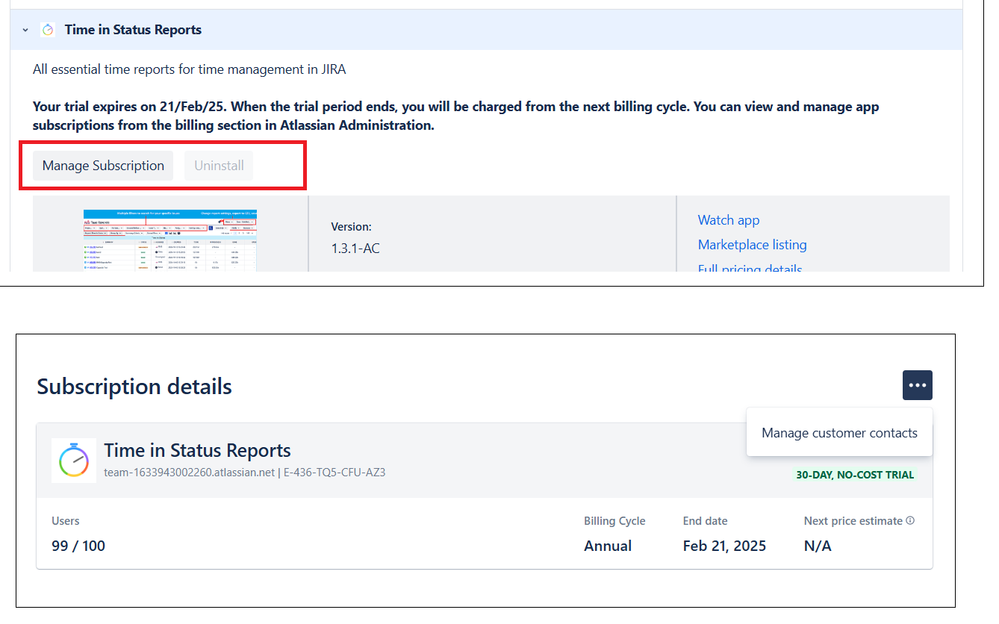Viewport: 999px width, 624px height.
Task: Select the Annual billing cycle value
Action: click(608, 546)
